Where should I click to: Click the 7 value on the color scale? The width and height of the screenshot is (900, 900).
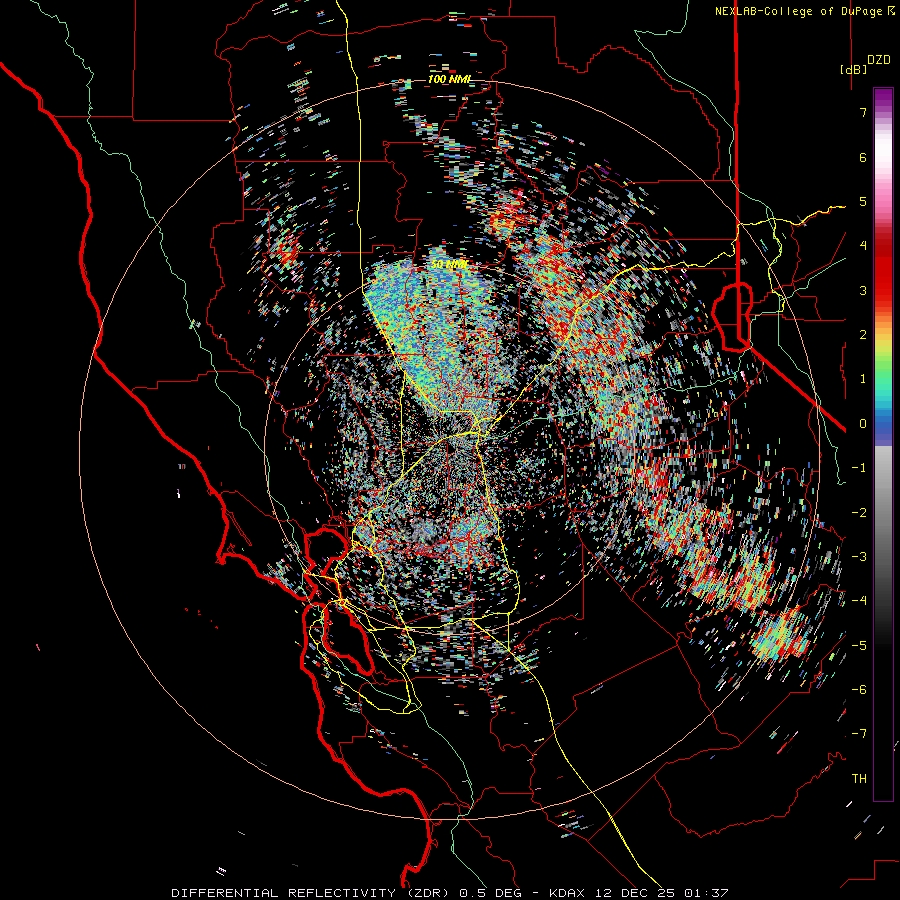click(x=863, y=112)
